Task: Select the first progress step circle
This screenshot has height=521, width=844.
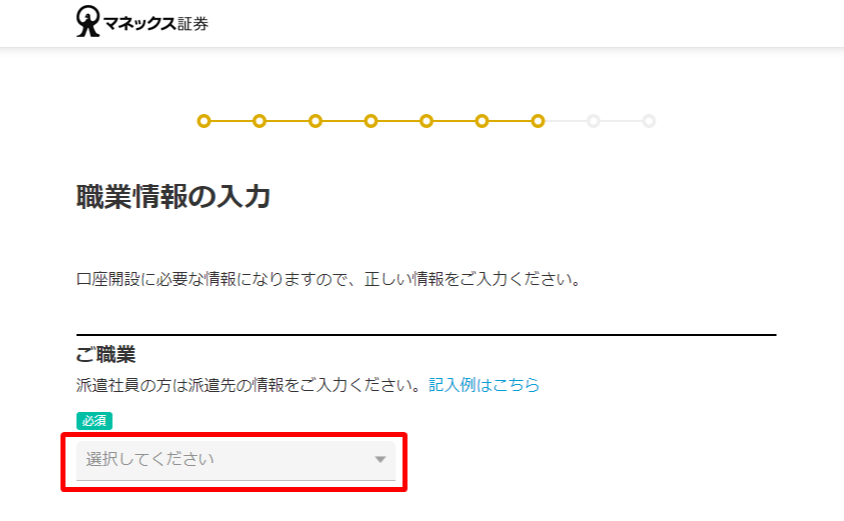Action: coord(204,121)
